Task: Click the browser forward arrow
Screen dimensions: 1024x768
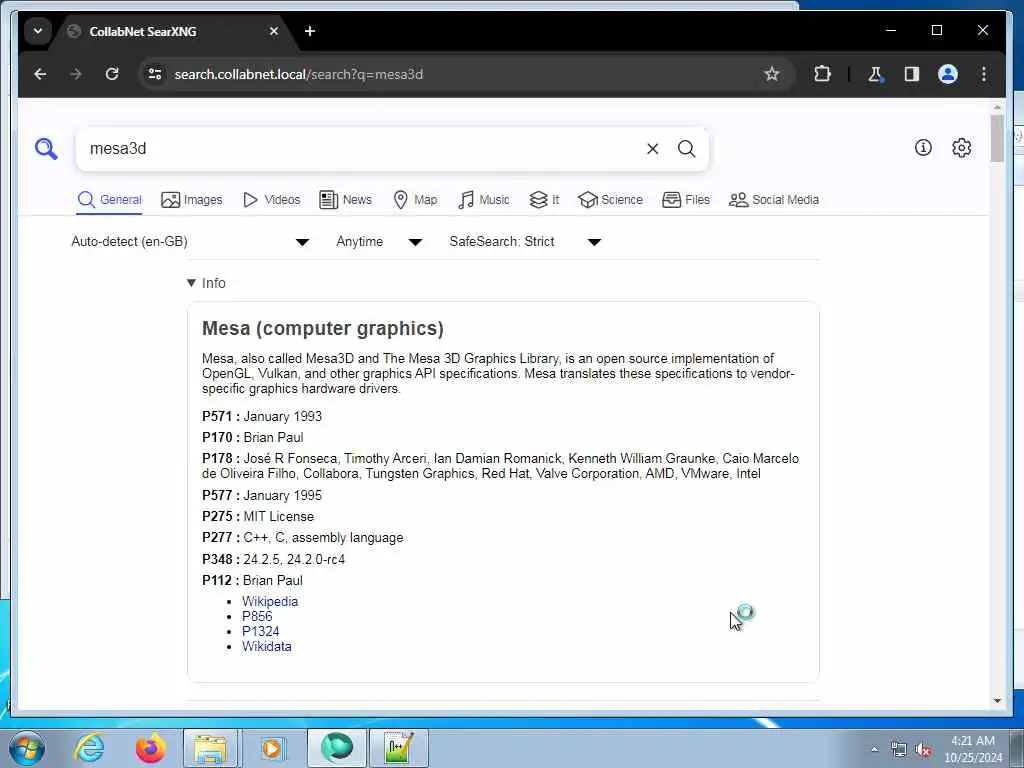Action: point(76,74)
